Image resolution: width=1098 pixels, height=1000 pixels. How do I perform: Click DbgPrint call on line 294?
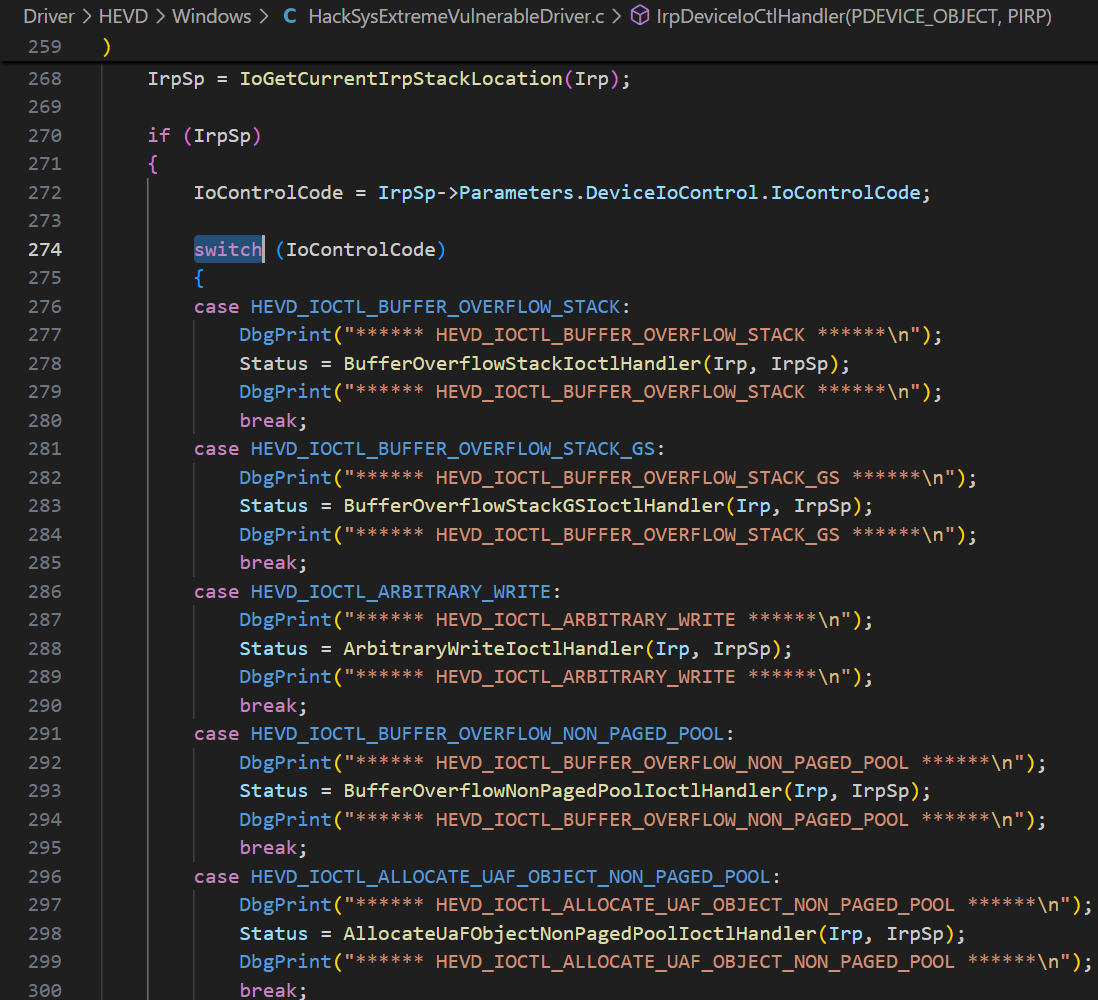coord(285,820)
